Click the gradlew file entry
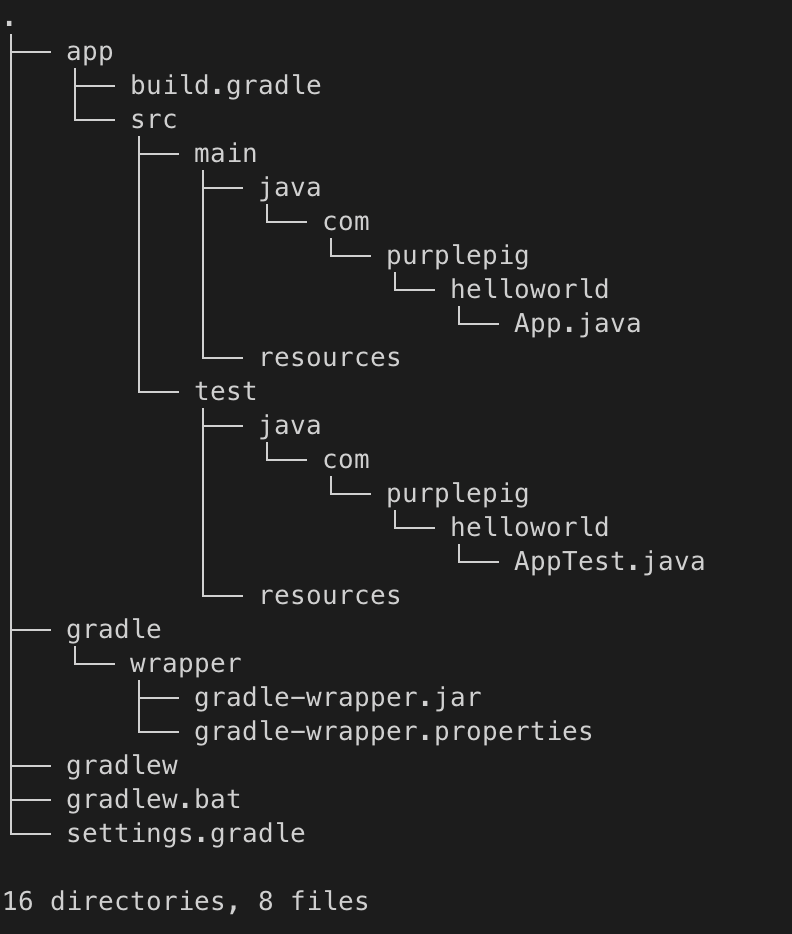 point(122,766)
